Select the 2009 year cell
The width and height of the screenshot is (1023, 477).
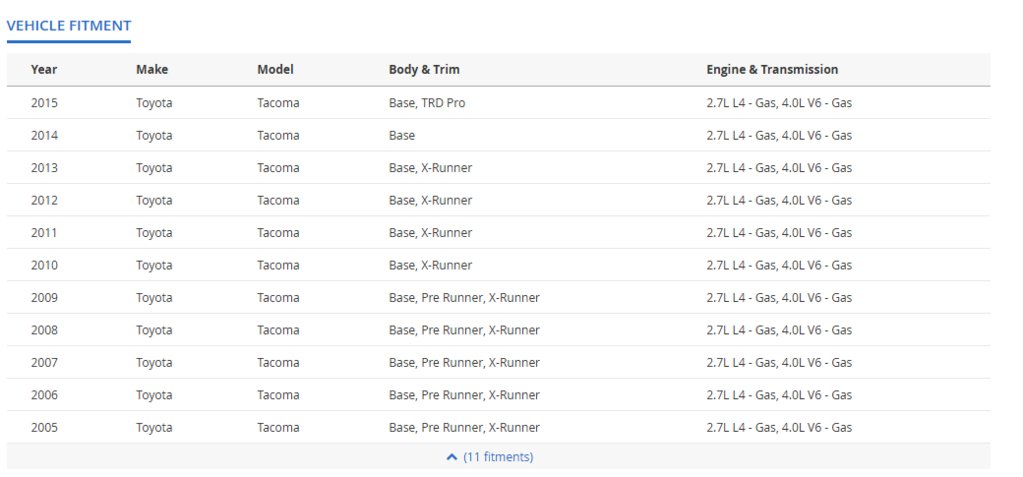[x=44, y=298]
